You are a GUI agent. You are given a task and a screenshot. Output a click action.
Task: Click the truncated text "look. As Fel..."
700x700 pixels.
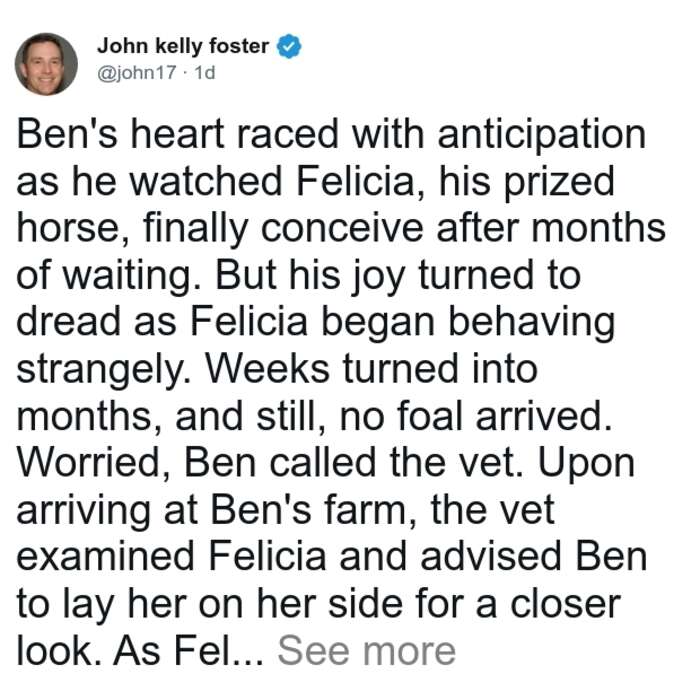click(140, 651)
